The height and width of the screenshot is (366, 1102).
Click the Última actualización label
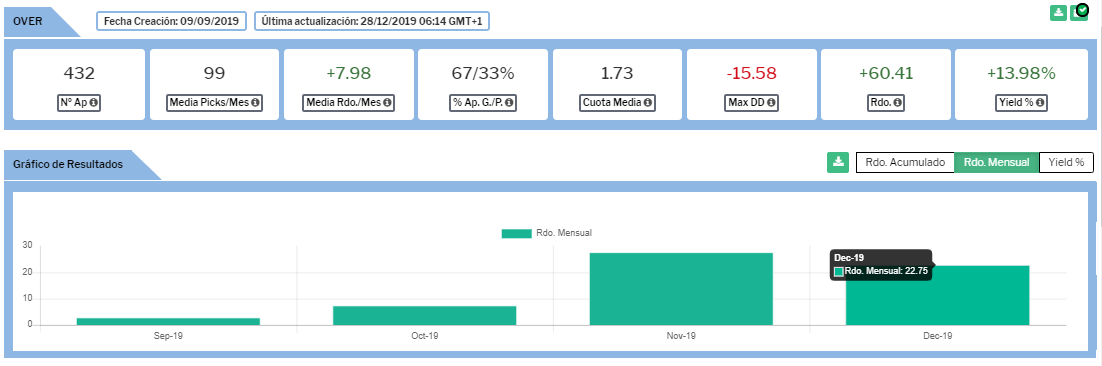pyautogui.click(x=372, y=21)
